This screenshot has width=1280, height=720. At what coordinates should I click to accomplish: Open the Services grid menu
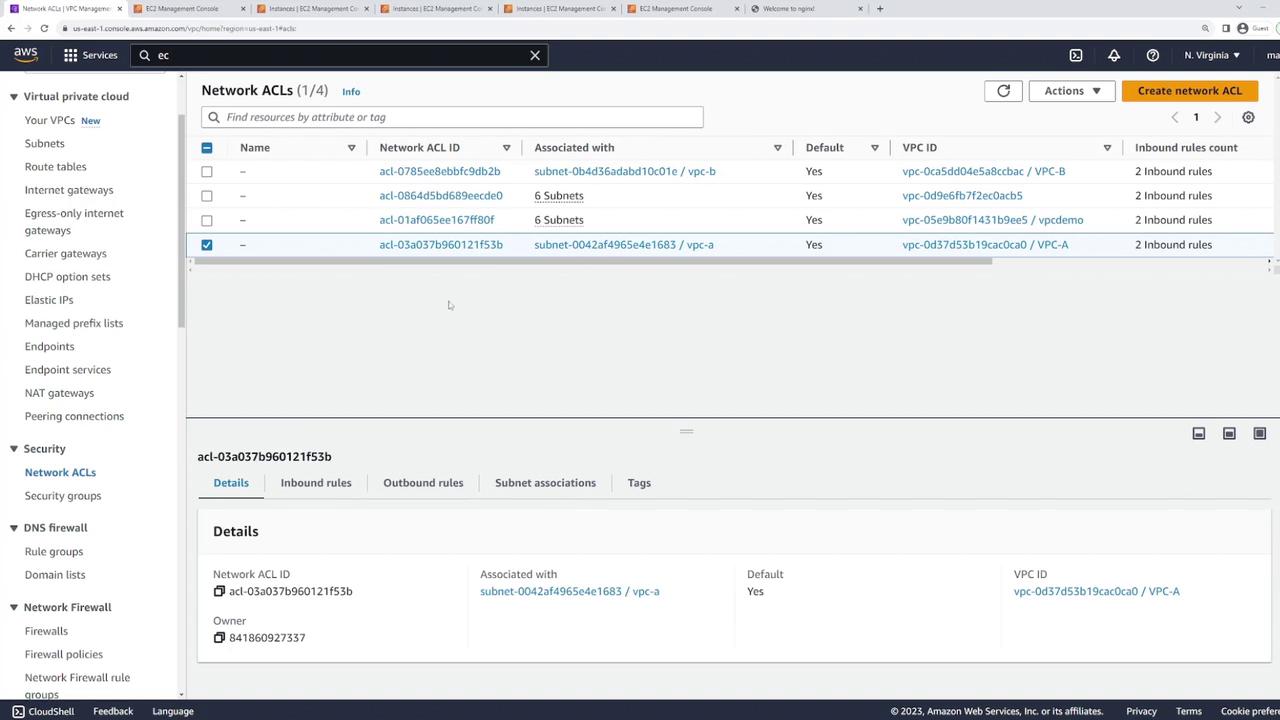click(x=90, y=56)
